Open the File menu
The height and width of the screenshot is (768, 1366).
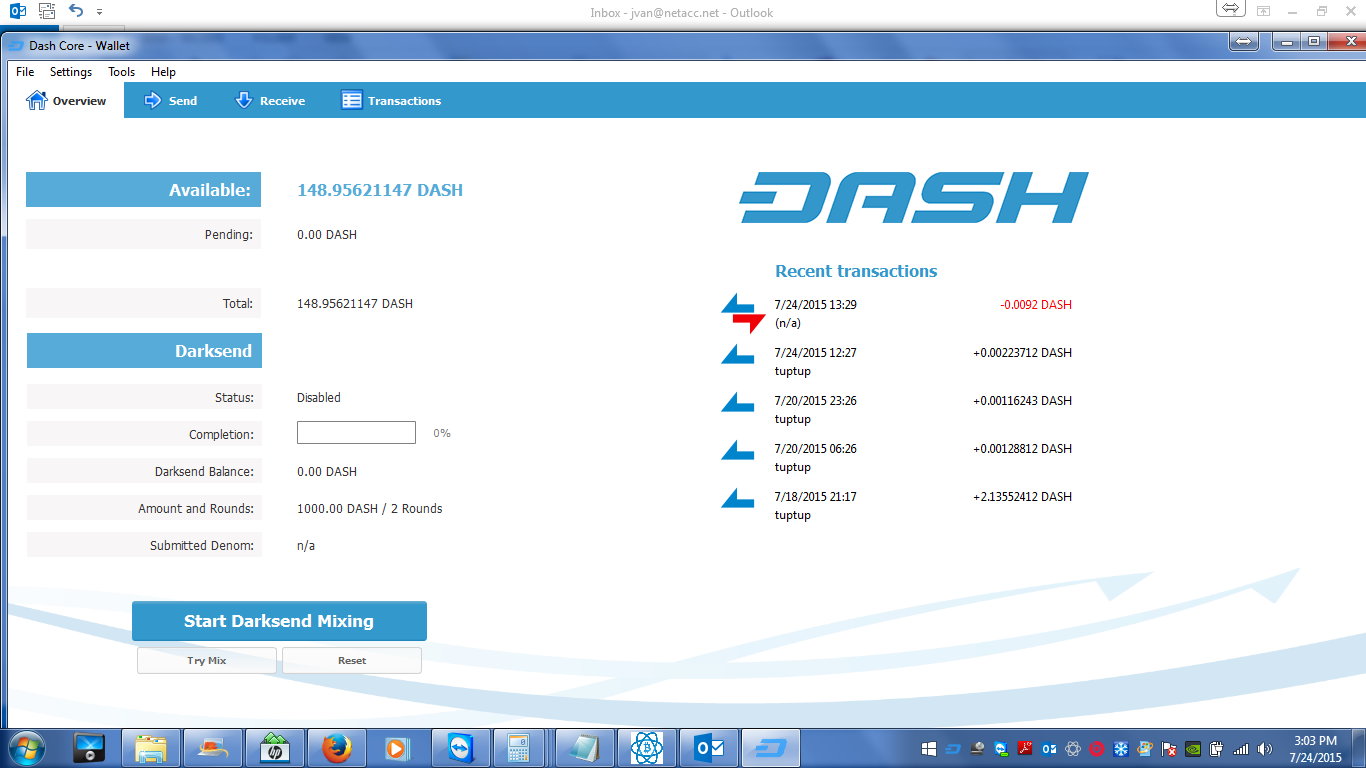click(25, 72)
